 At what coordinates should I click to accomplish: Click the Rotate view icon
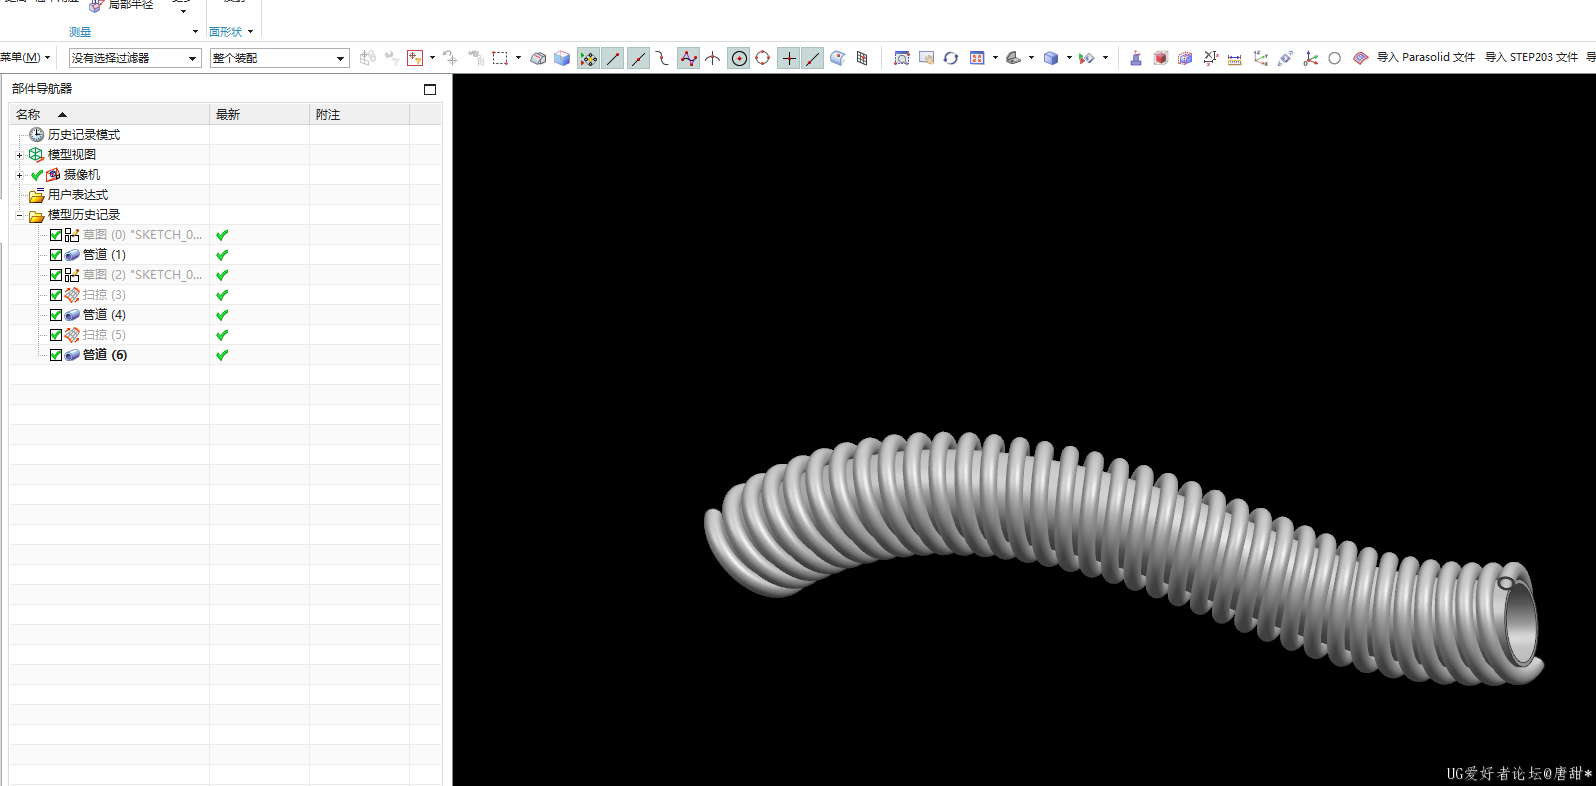tap(951, 58)
